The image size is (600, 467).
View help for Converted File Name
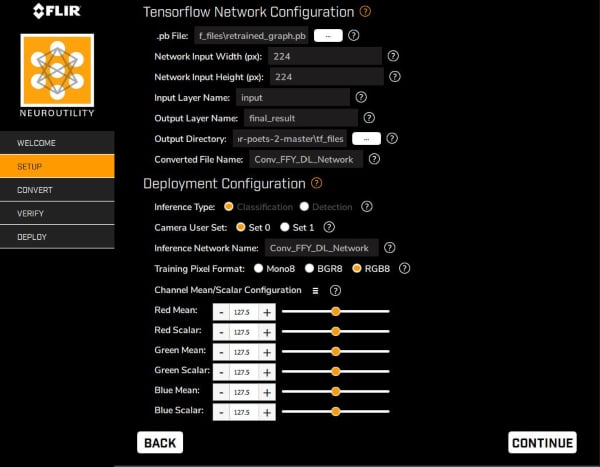tap(374, 159)
